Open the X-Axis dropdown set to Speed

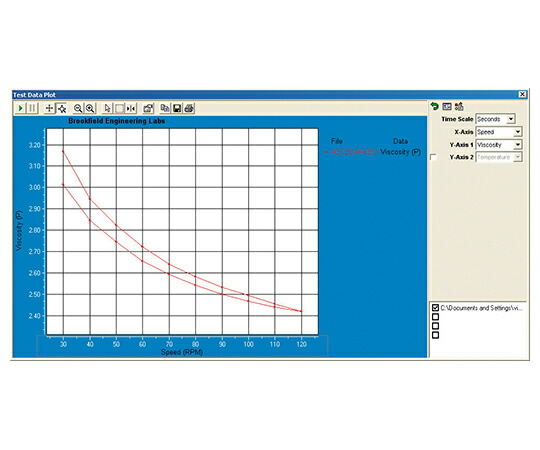(x=499, y=132)
